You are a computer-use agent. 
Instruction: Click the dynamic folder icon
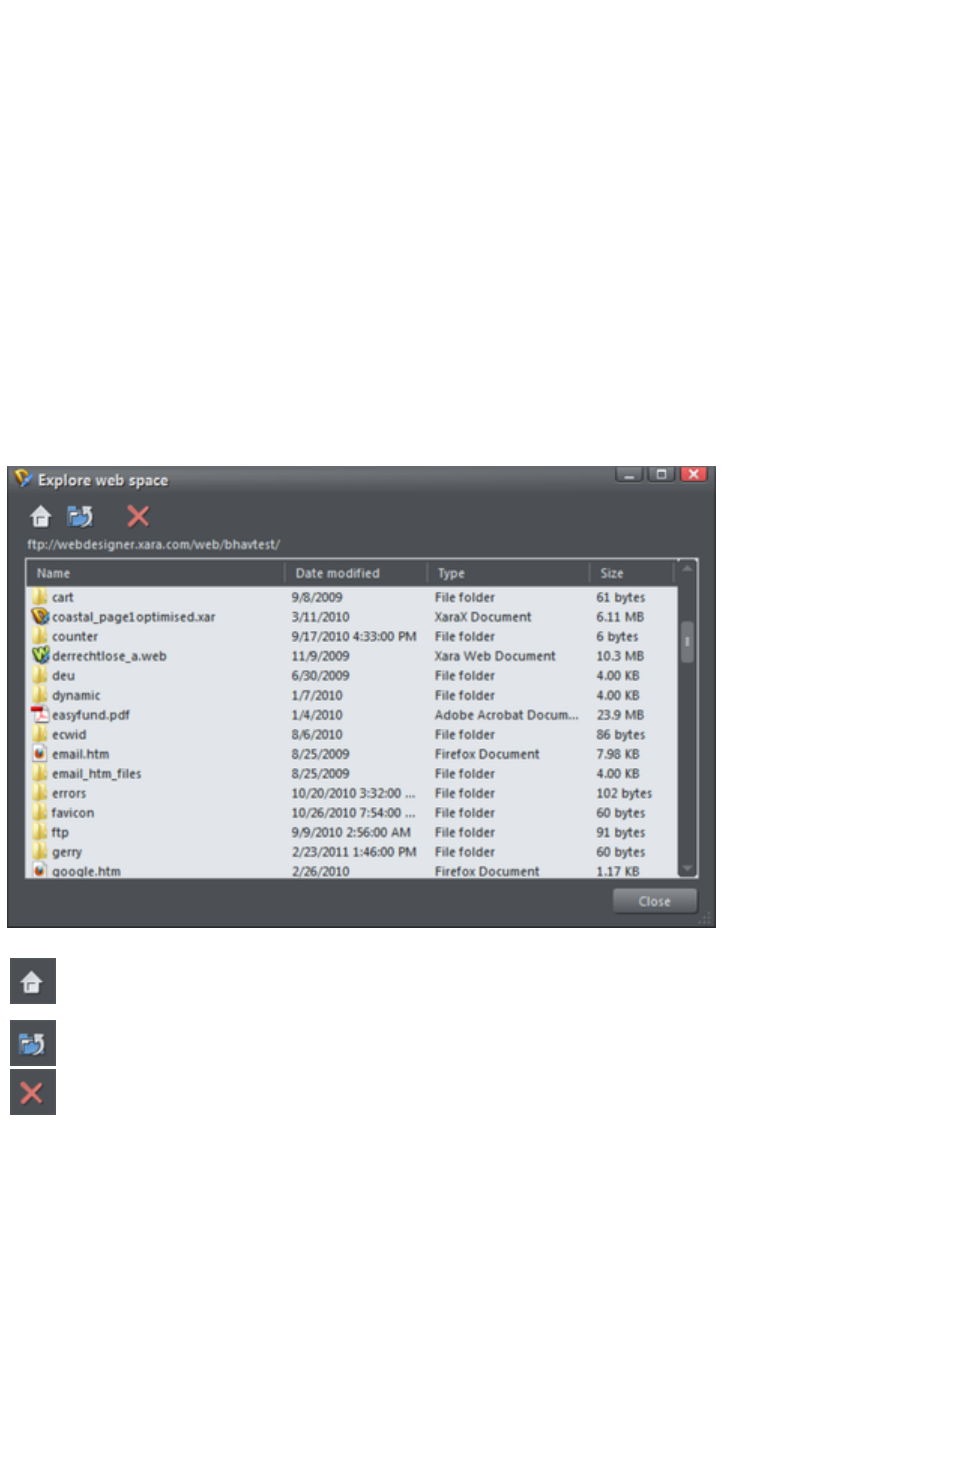(40, 695)
